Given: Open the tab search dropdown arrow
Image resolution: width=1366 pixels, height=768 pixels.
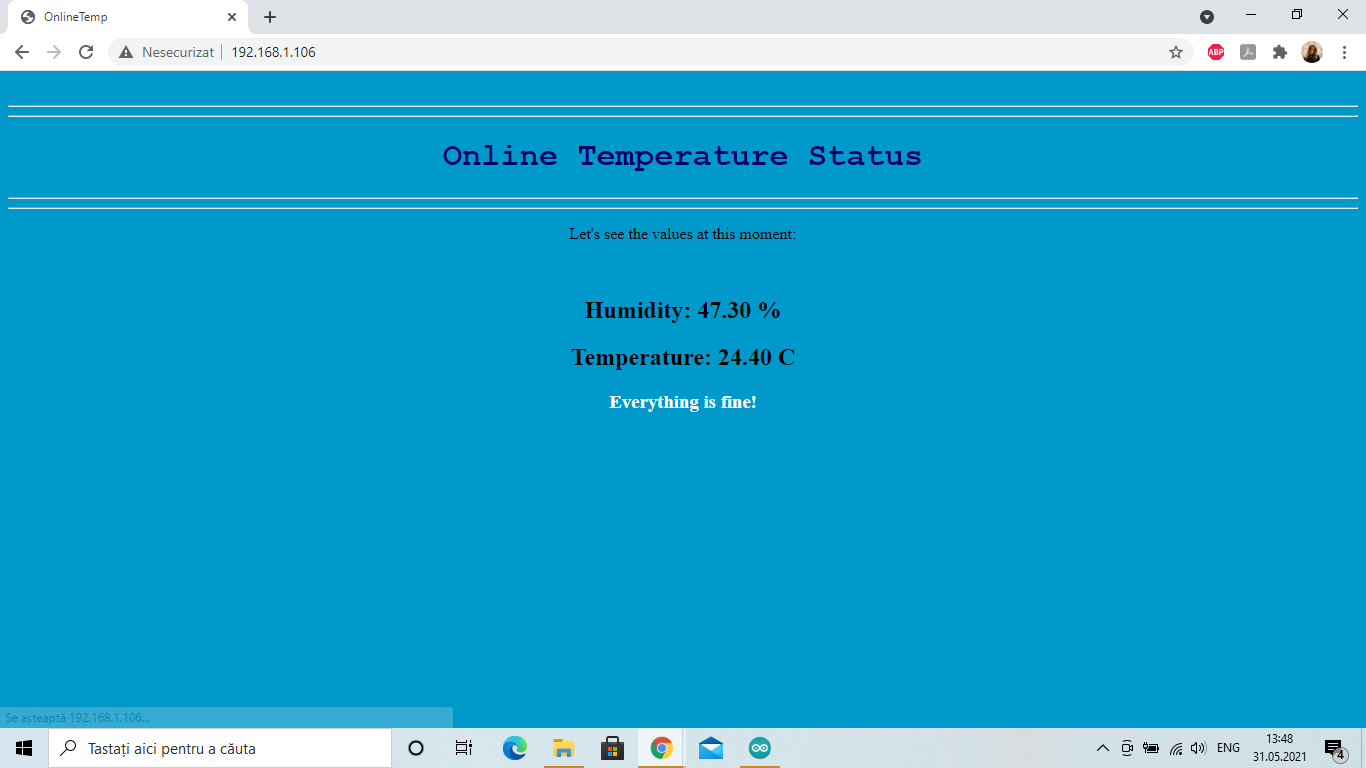Looking at the screenshot, I should [1207, 17].
